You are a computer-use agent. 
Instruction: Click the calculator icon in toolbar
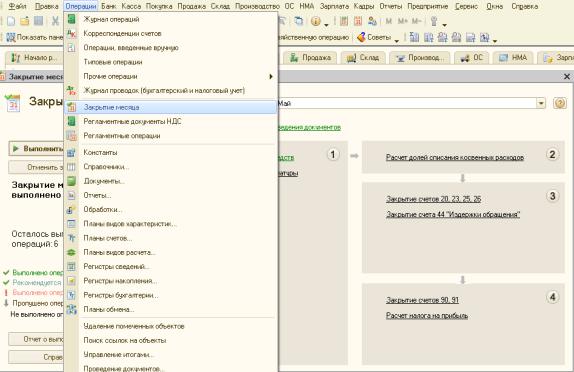[343, 21]
